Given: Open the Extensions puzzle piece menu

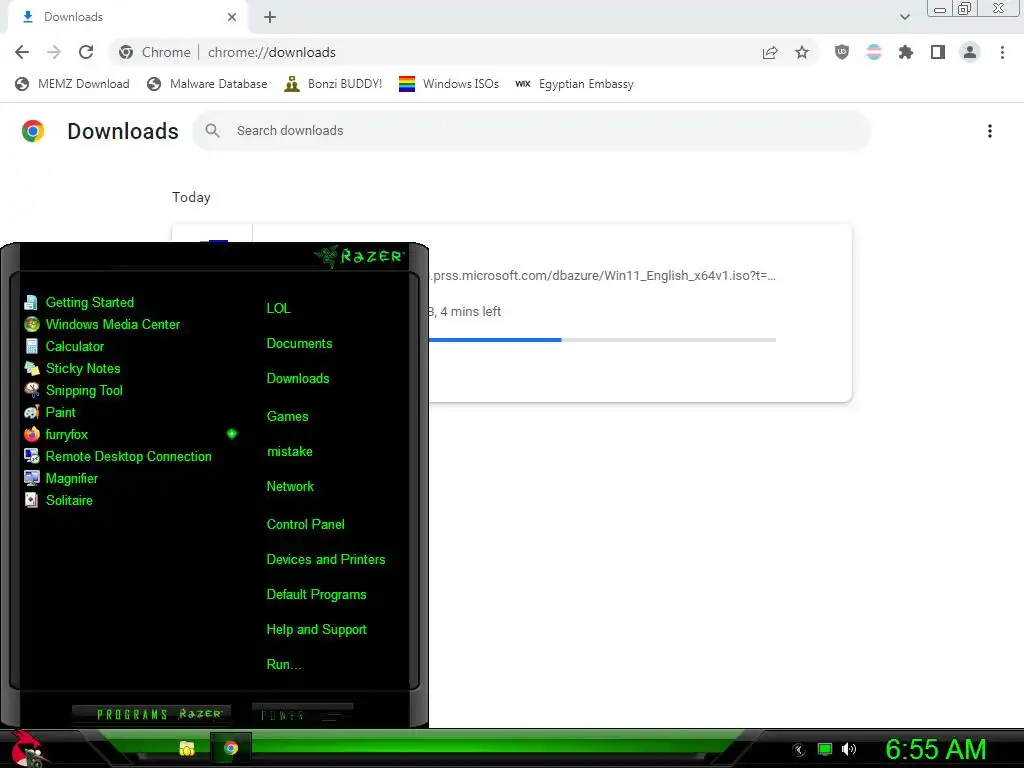Looking at the screenshot, I should click(x=906, y=52).
